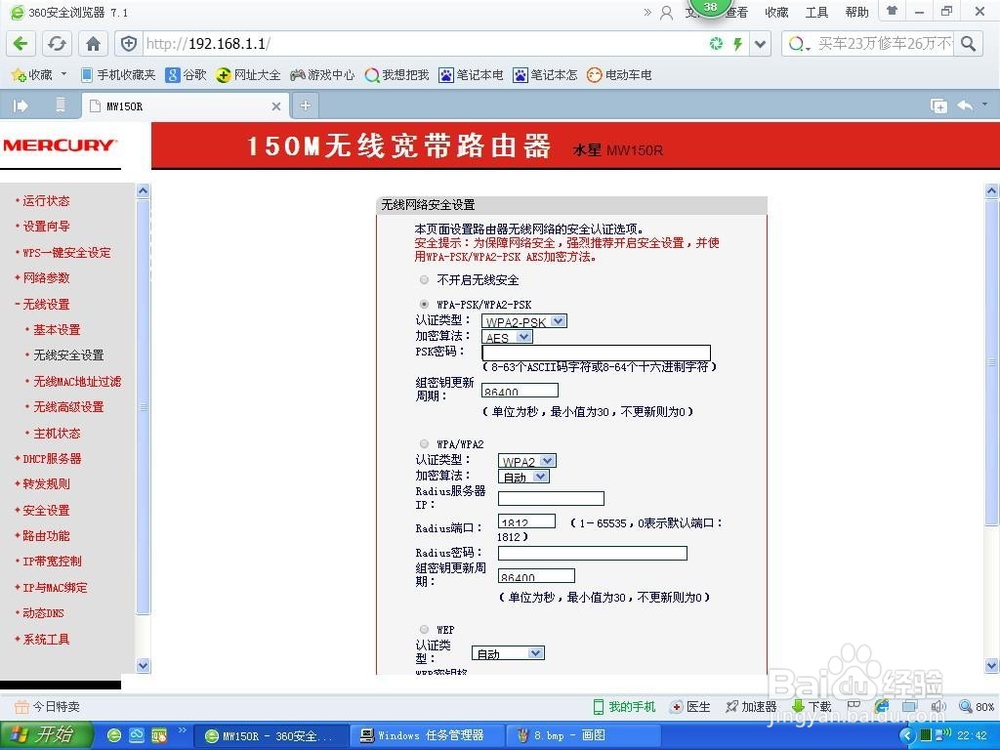Expand the DHCP服务器 menu section
The height and width of the screenshot is (750, 1000).
52,459
